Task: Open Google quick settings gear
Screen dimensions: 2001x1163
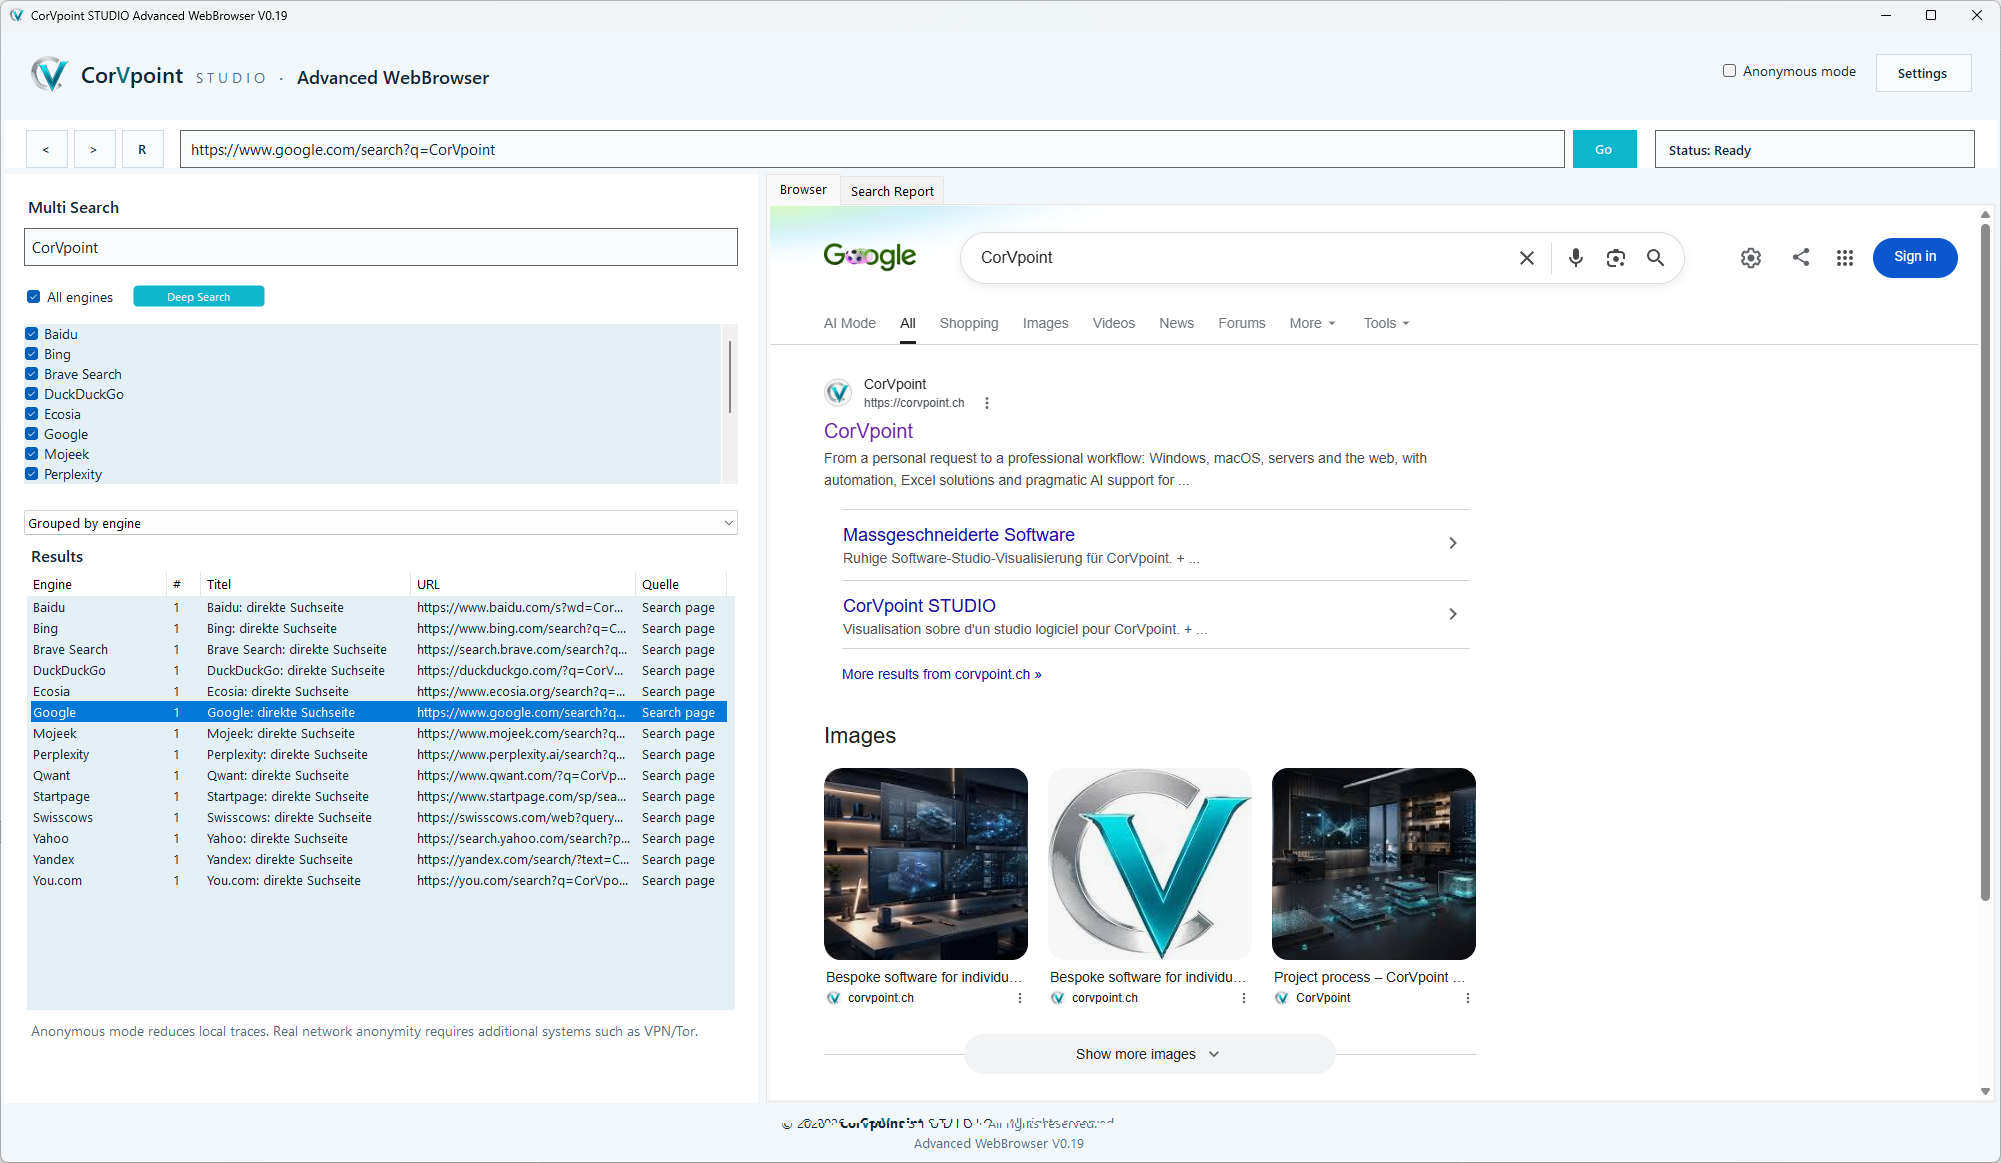Action: pyautogui.click(x=1750, y=258)
